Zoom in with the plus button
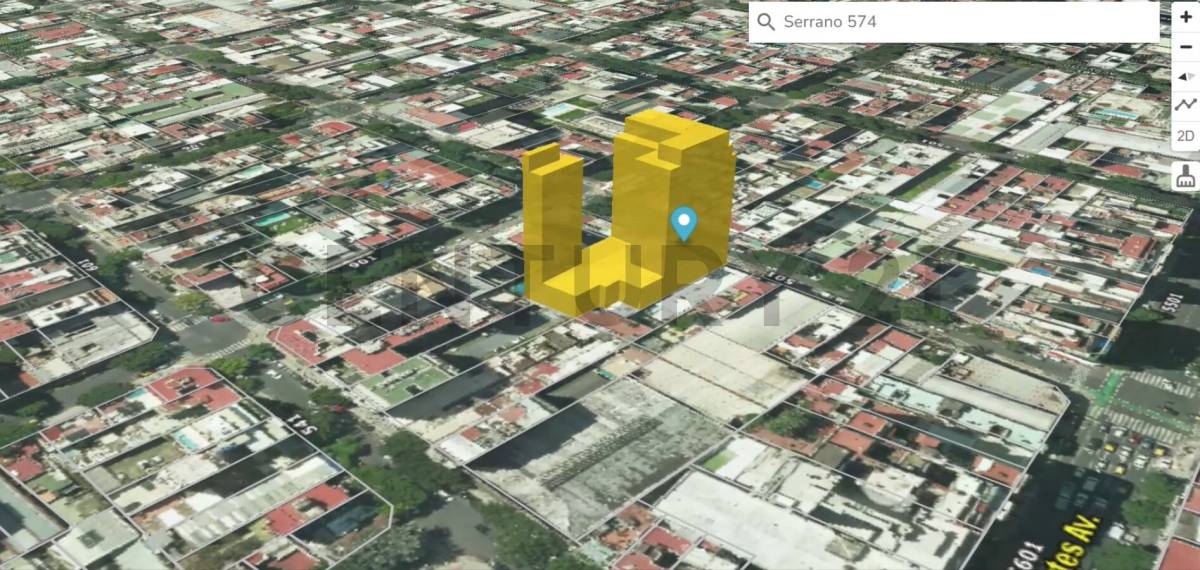This screenshot has width=1200, height=570. [x=1185, y=17]
